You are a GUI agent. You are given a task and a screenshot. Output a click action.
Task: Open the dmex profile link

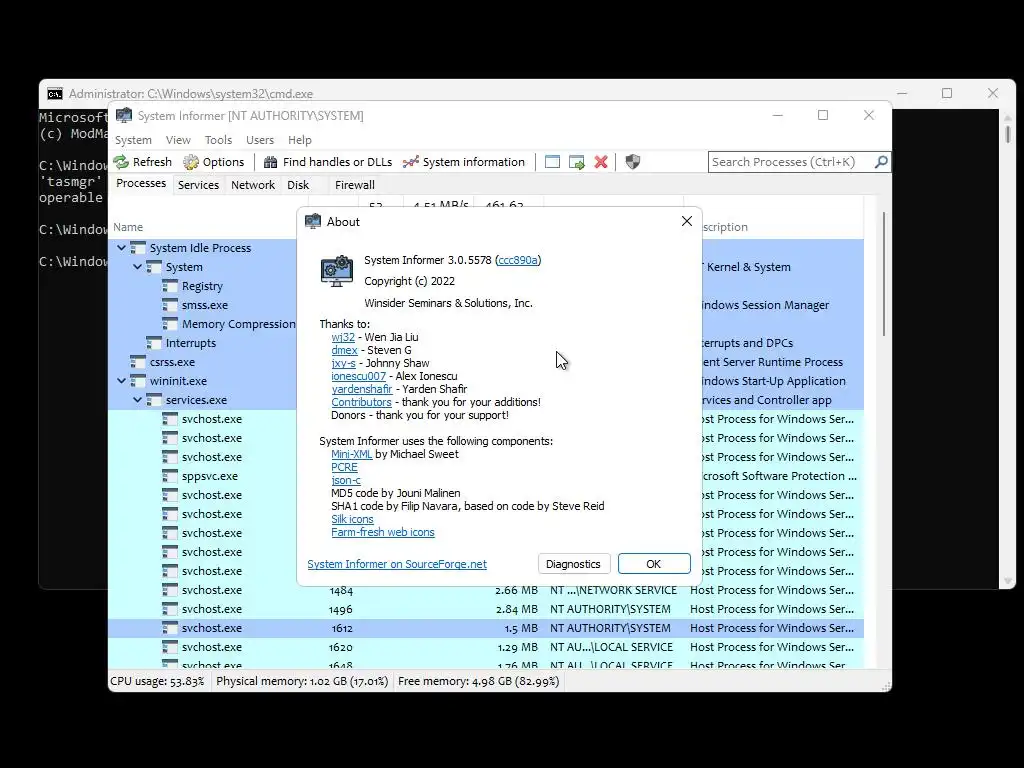coord(344,350)
